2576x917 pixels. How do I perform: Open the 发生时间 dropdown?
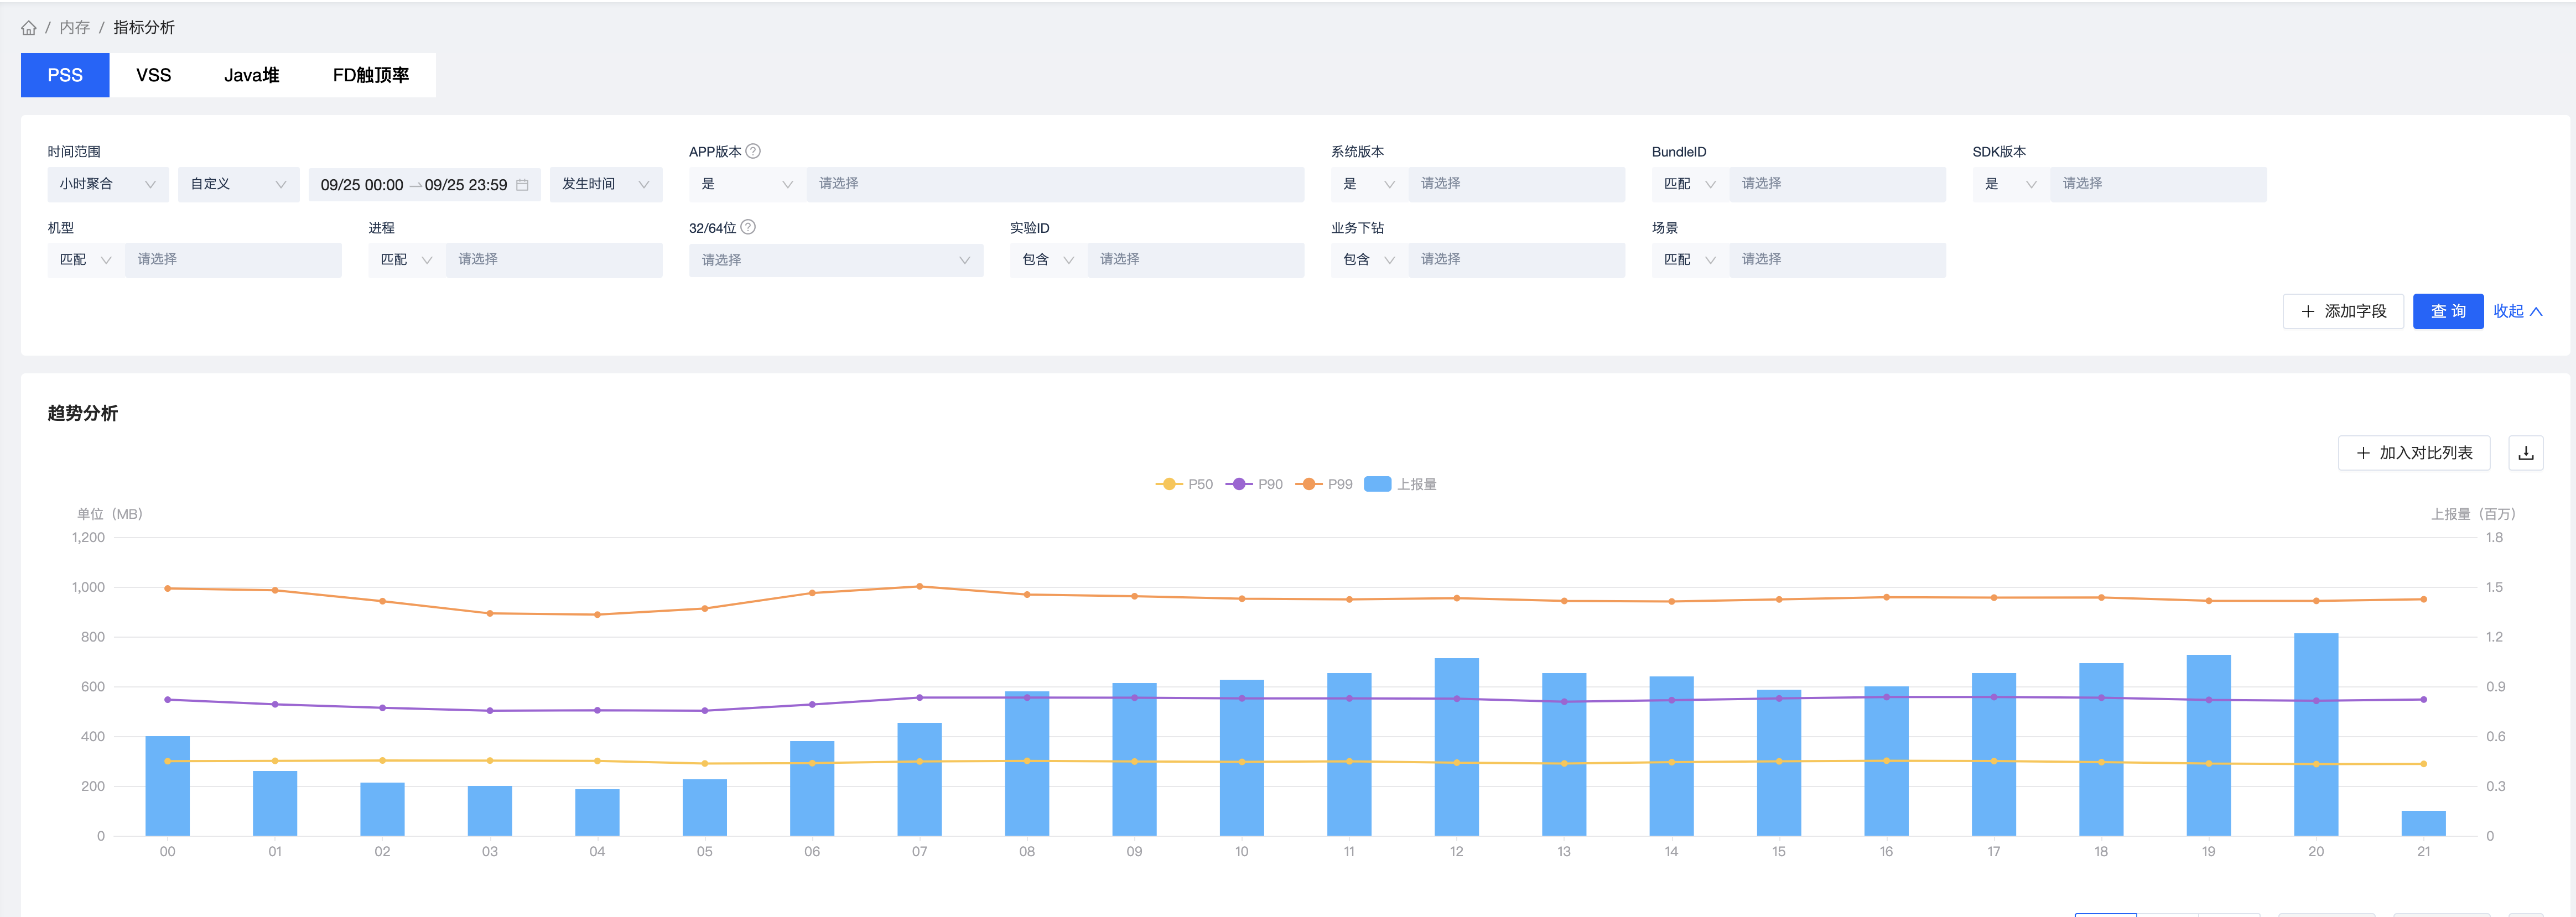pos(606,184)
